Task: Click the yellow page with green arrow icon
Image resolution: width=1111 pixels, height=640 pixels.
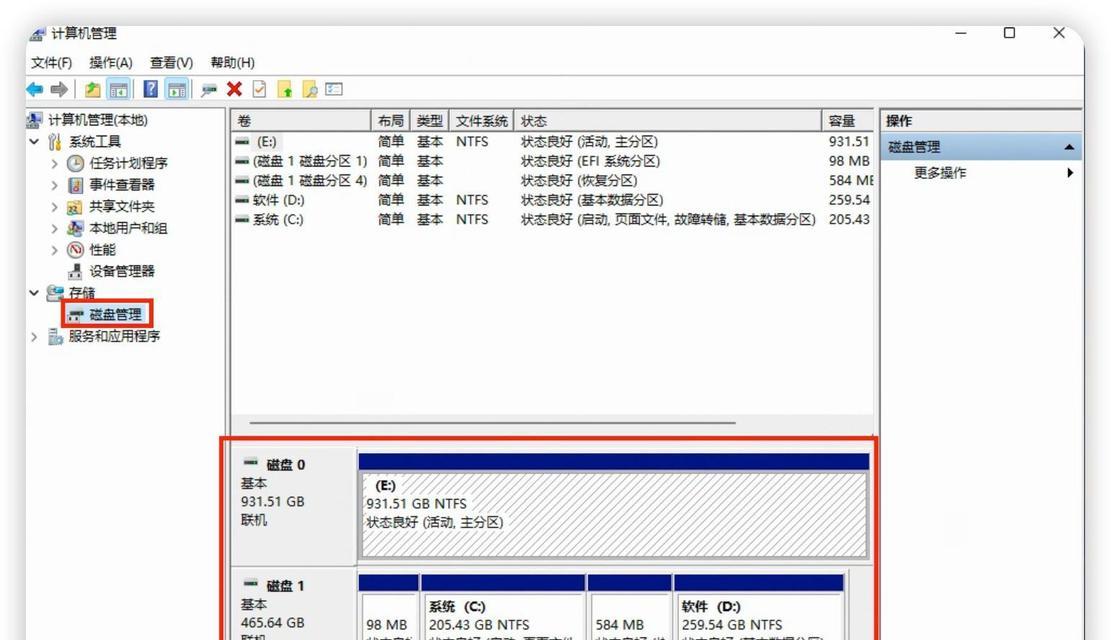Action: [285, 89]
